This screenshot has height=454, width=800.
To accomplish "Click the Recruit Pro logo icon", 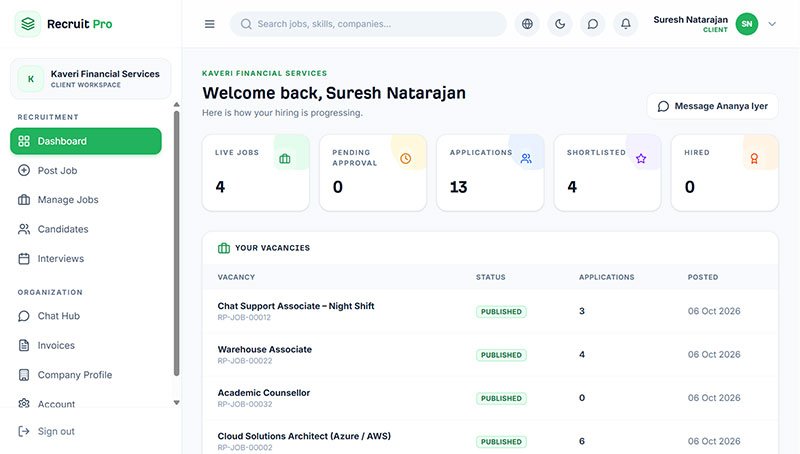I will click(x=28, y=23).
